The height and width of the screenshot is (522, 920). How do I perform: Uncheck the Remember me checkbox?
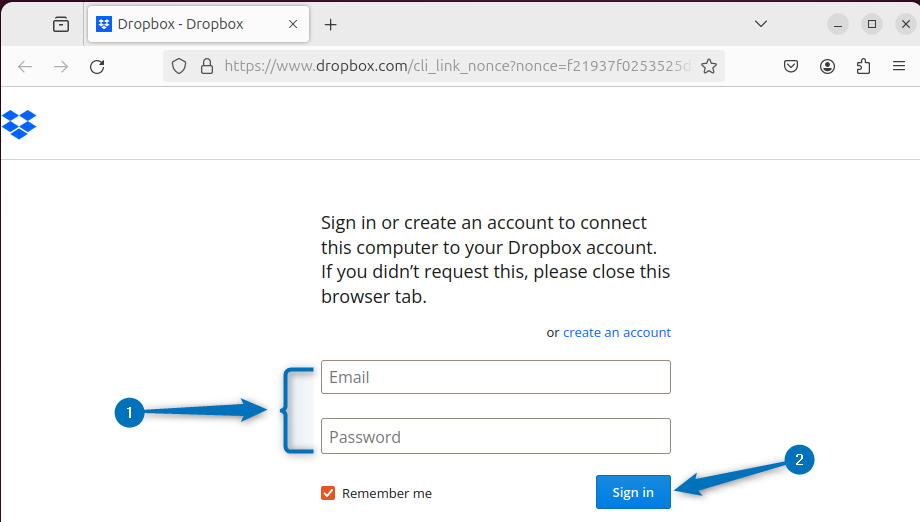point(328,493)
